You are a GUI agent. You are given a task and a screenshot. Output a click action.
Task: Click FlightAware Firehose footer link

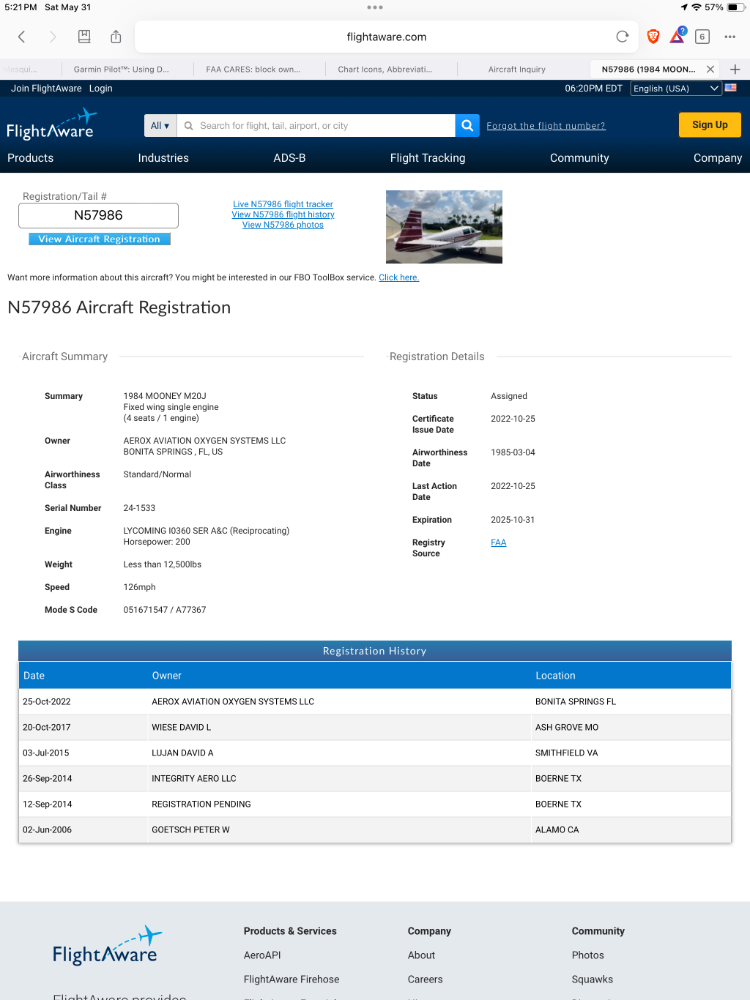tap(291, 979)
